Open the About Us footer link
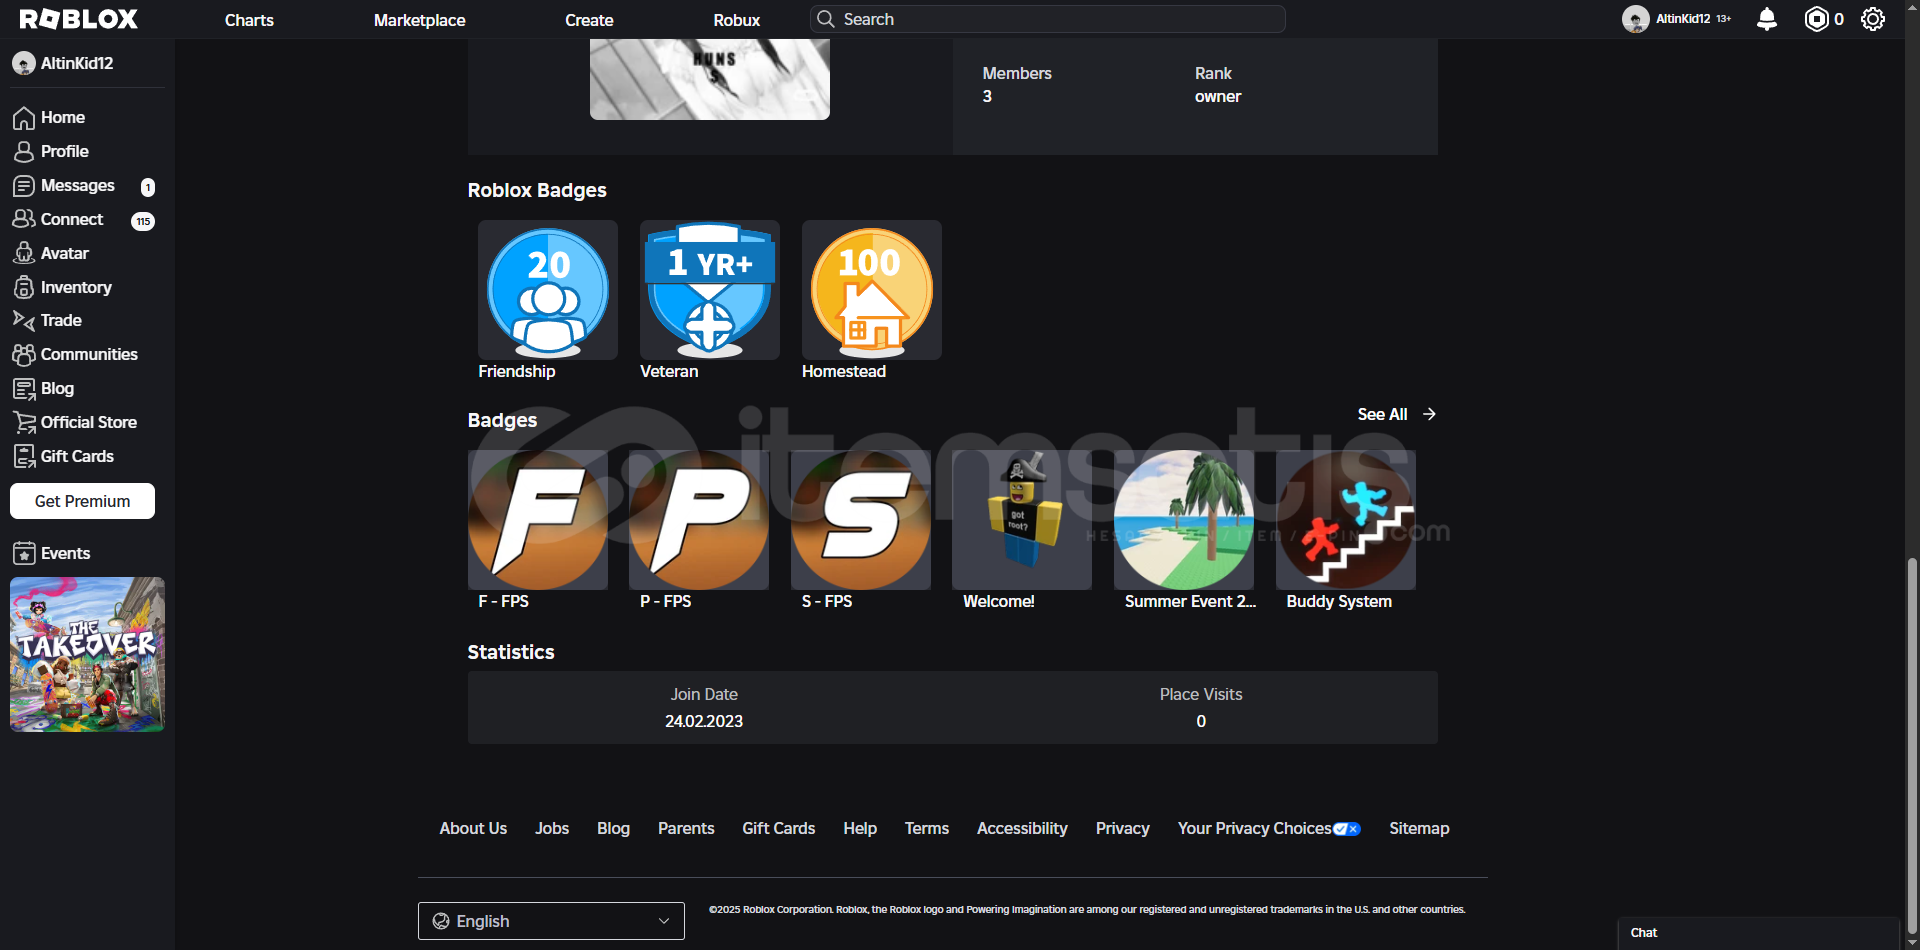This screenshot has width=1920, height=950. coord(473,828)
